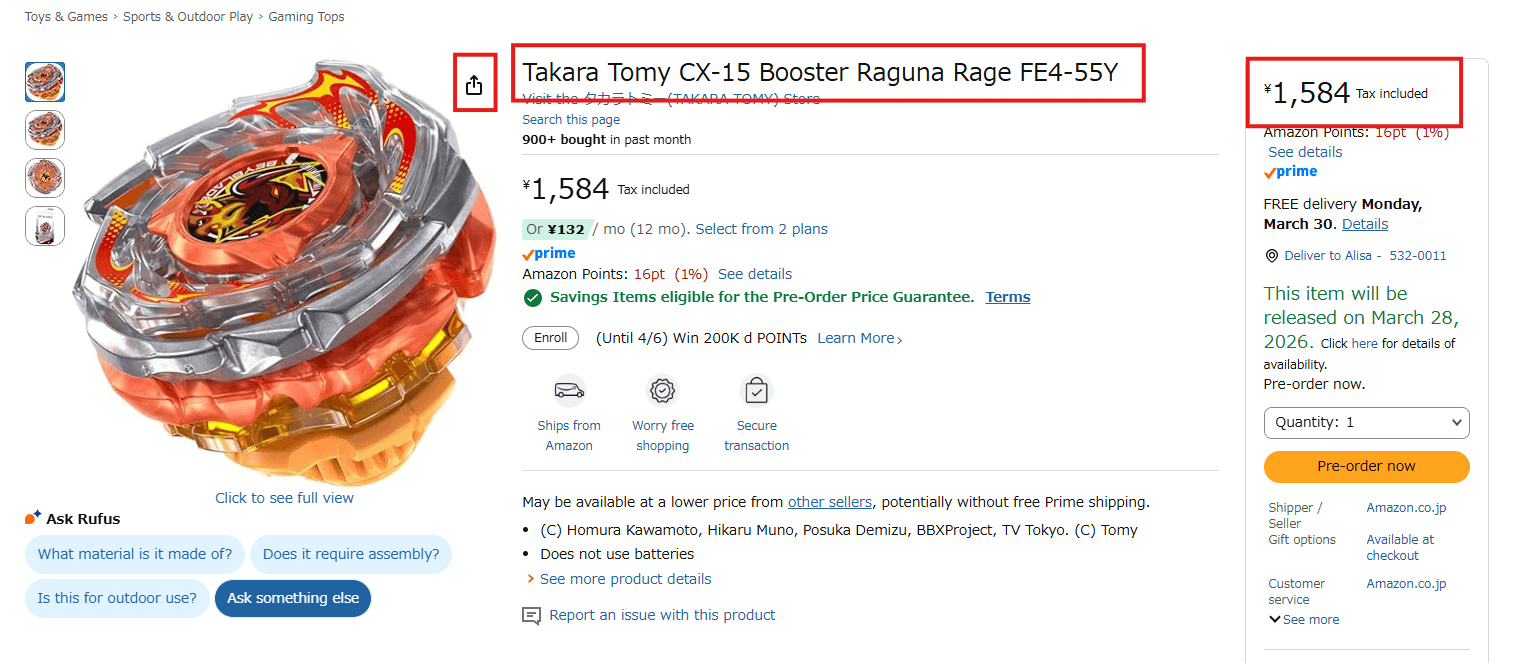The width and height of the screenshot is (1534, 663).
Task: Expand See more seller details
Action: coord(1304,620)
